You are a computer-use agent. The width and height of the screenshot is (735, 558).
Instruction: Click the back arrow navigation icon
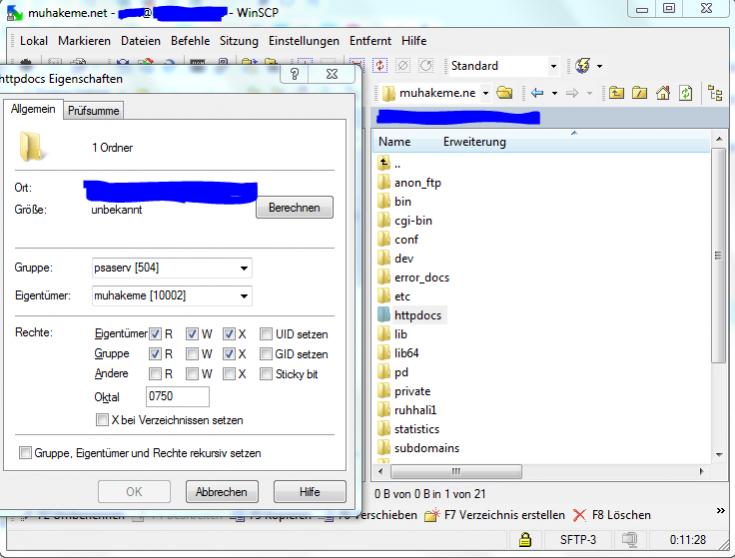click(538, 93)
